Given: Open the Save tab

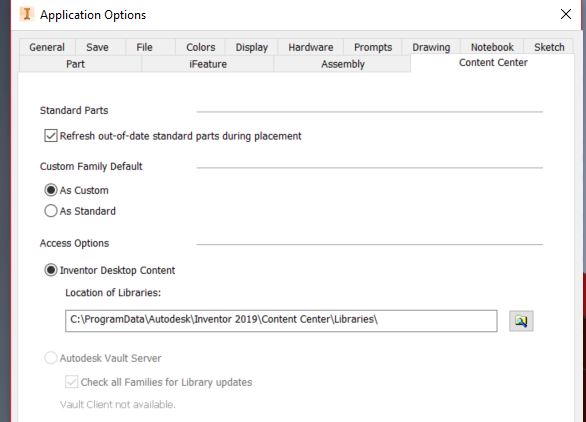Looking at the screenshot, I should click(98, 47).
